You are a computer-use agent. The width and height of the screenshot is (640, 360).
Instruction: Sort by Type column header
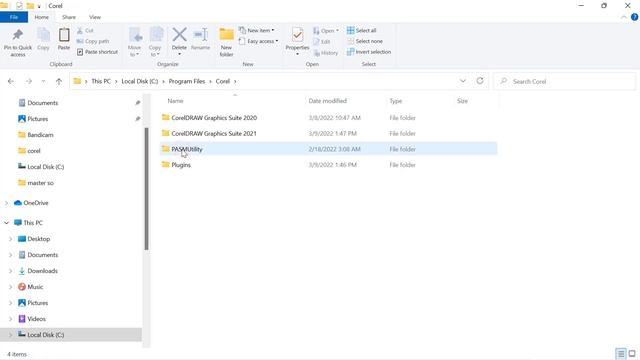tap(396, 101)
